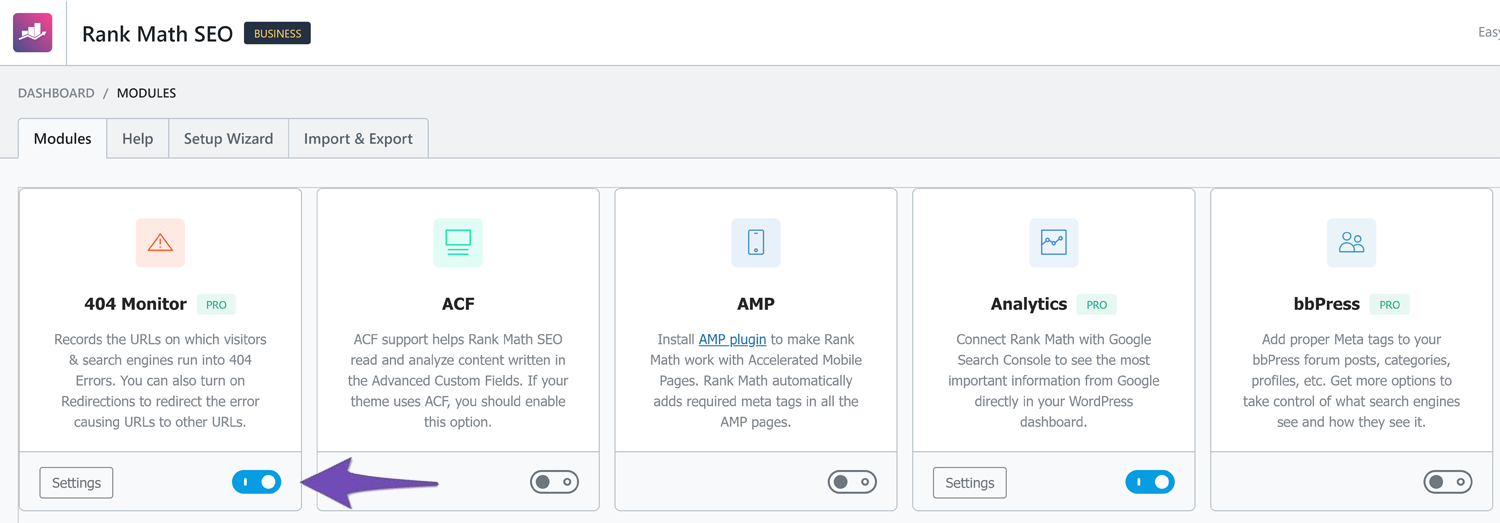1500x523 pixels.
Task: Click the PRO badge beside 404 Monitor
Action: point(216,305)
